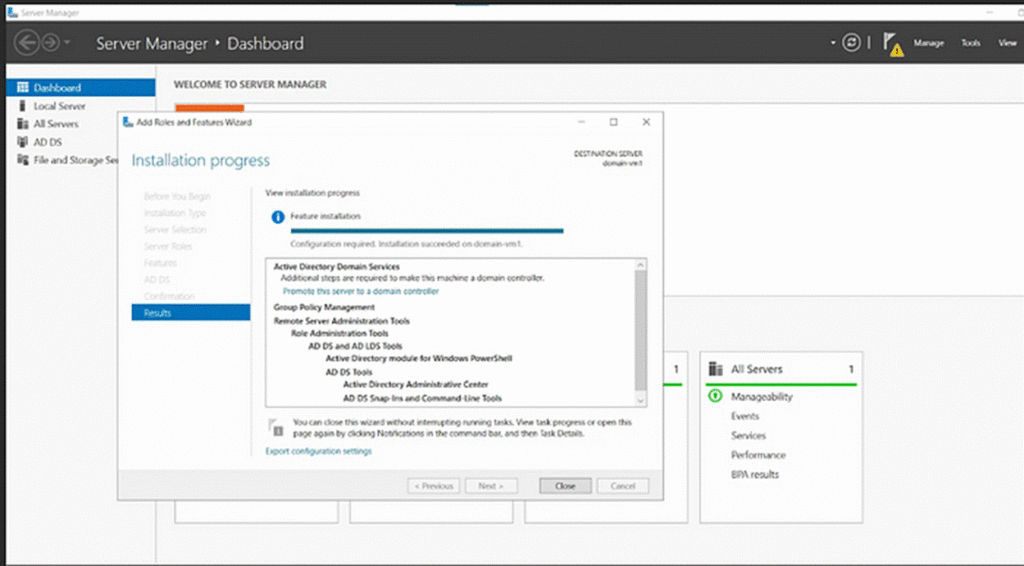Open the Tools menu

tap(970, 43)
